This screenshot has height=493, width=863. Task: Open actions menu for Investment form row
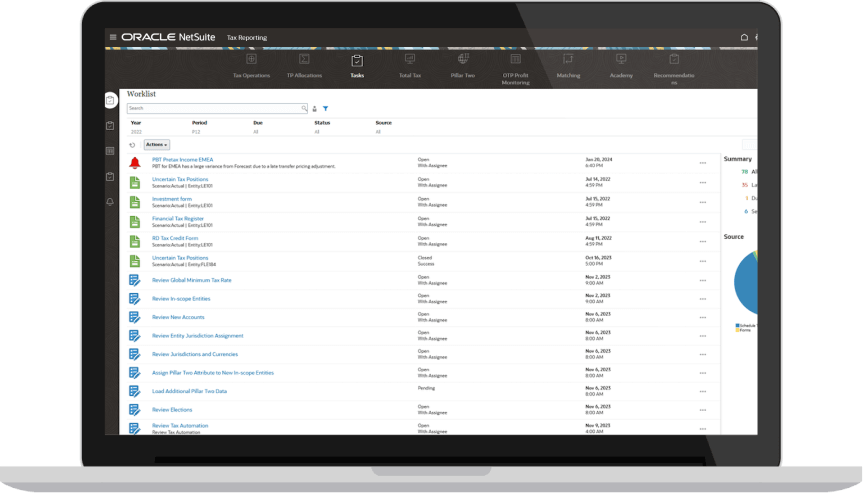click(703, 202)
